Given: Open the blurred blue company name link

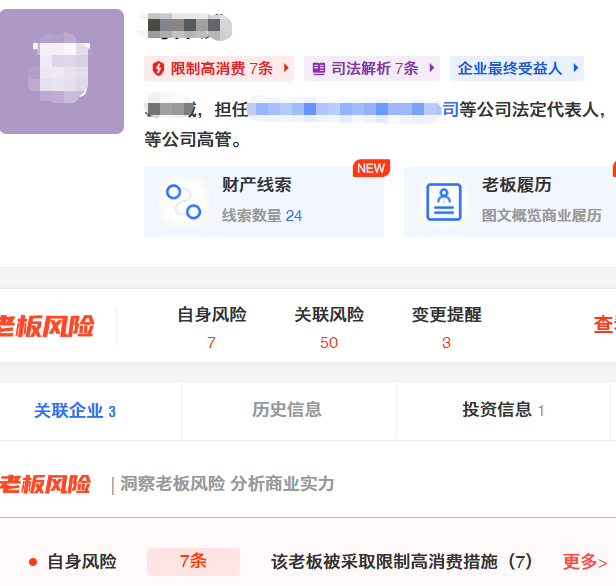Looking at the screenshot, I should point(353,109).
